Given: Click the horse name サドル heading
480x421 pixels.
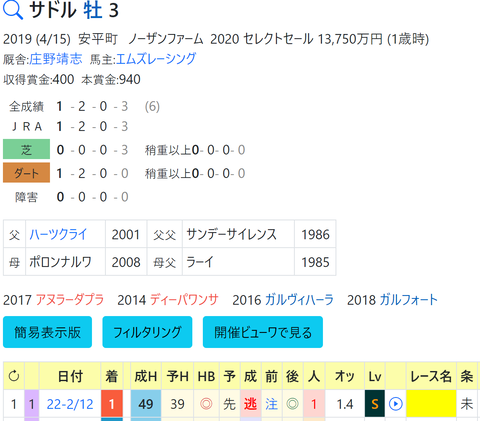Looking at the screenshot, I should coord(53,10).
